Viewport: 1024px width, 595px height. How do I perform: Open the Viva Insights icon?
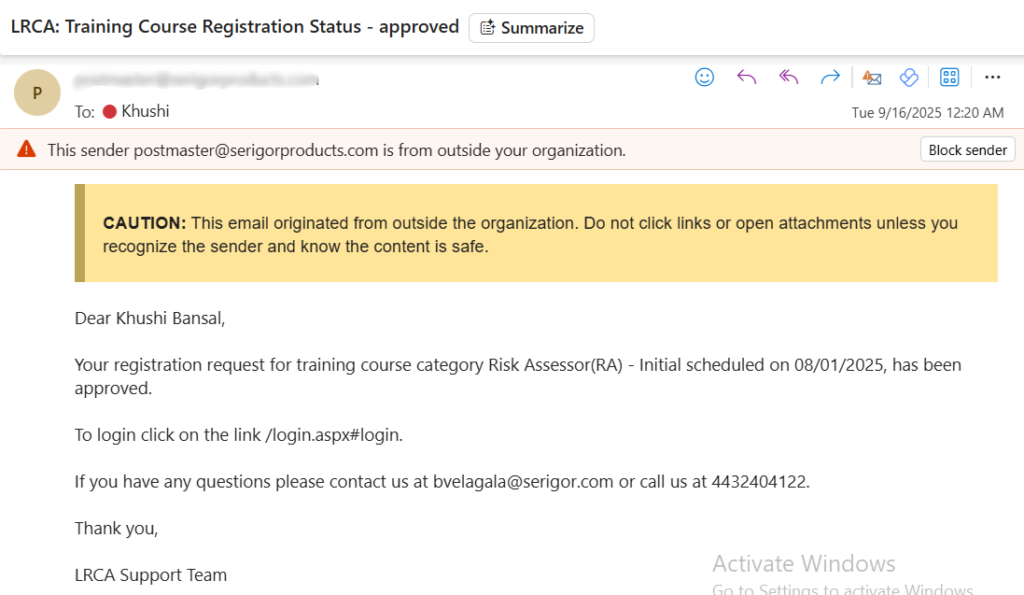coord(909,77)
